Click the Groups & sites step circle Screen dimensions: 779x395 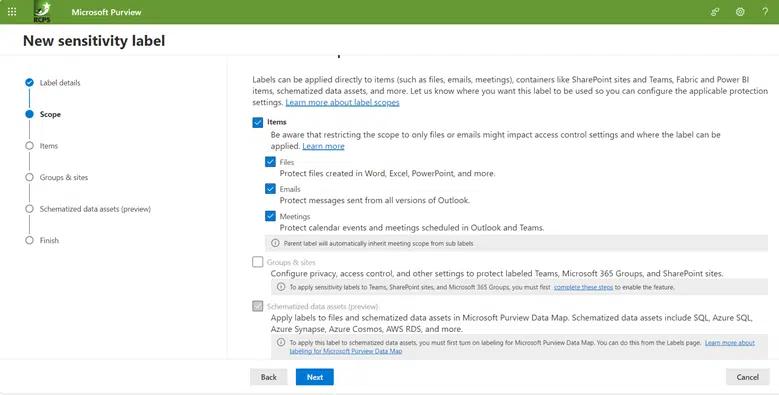29,177
